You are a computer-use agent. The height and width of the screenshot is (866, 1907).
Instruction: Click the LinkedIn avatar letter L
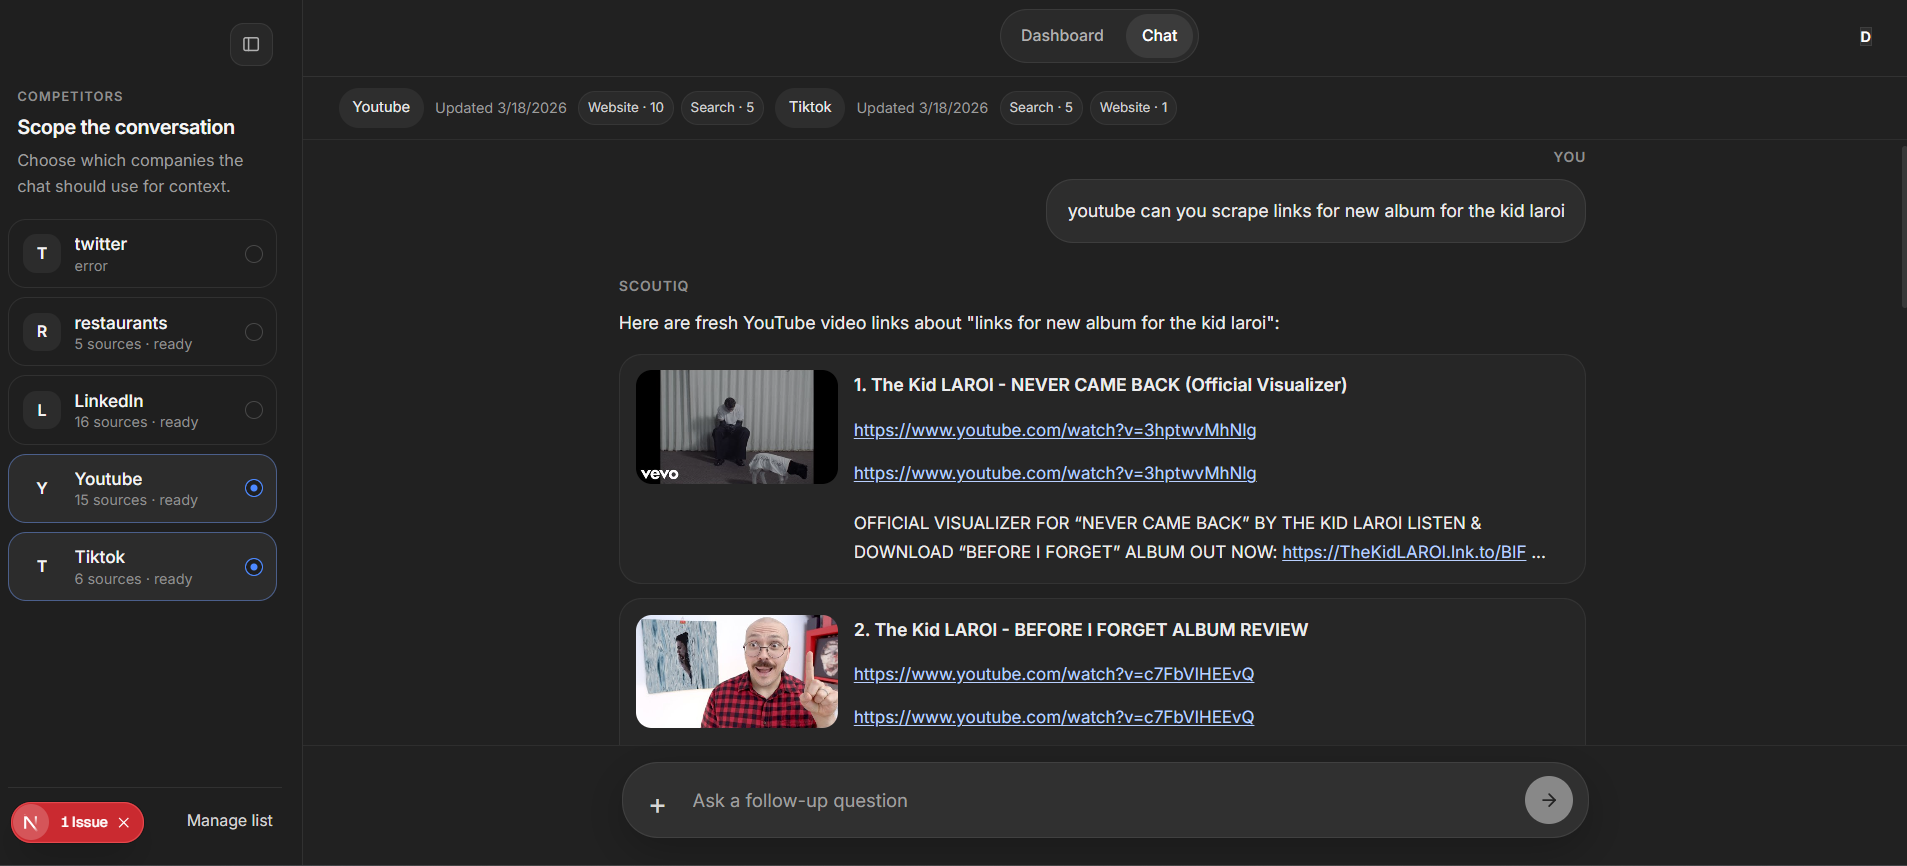pyautogui.click(x=42, y=410)
